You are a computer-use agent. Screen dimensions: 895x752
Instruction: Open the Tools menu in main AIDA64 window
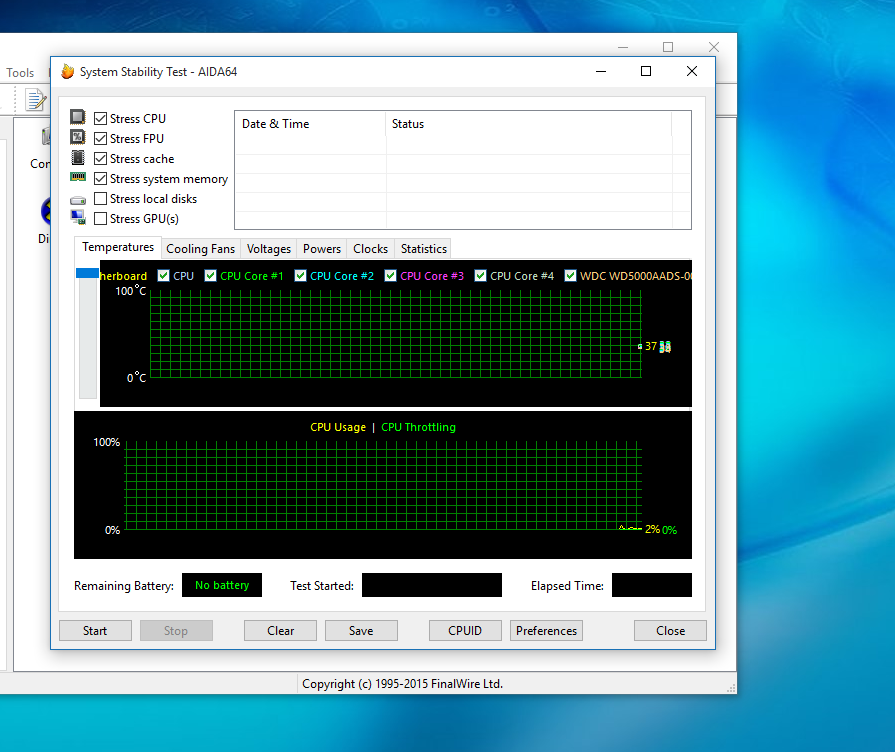click(x=20, y=73)
